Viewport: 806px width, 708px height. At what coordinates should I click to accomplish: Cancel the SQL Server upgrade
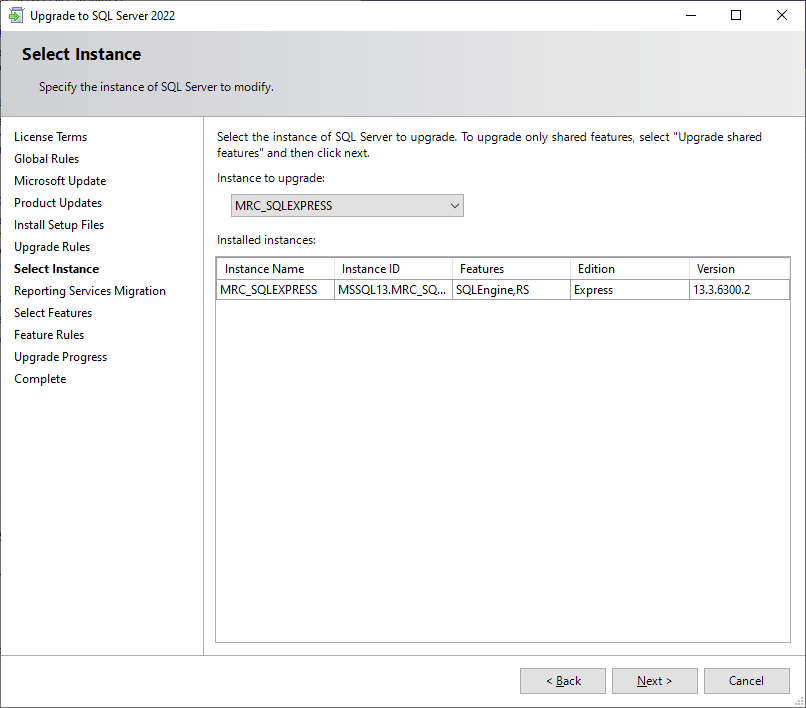tap(746, 681)
